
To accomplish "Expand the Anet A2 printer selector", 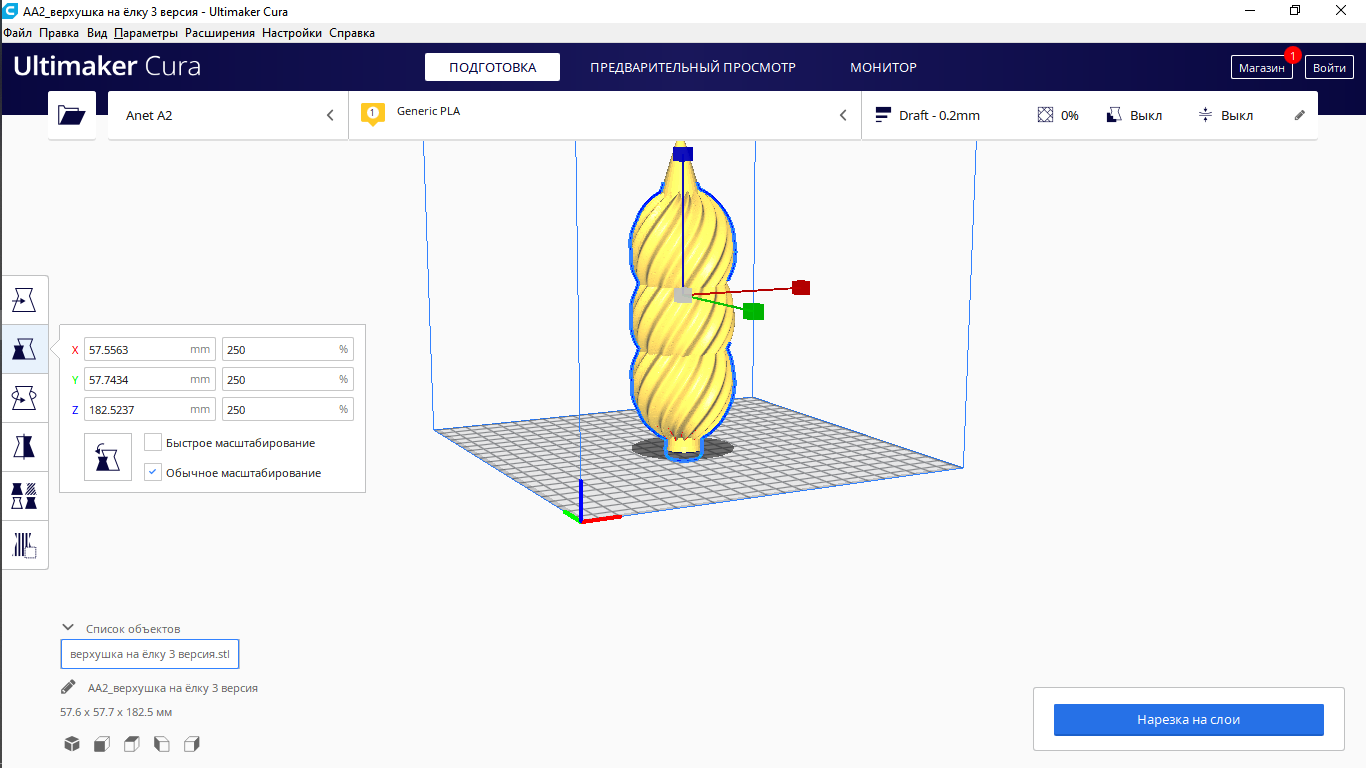I will 228,115.
